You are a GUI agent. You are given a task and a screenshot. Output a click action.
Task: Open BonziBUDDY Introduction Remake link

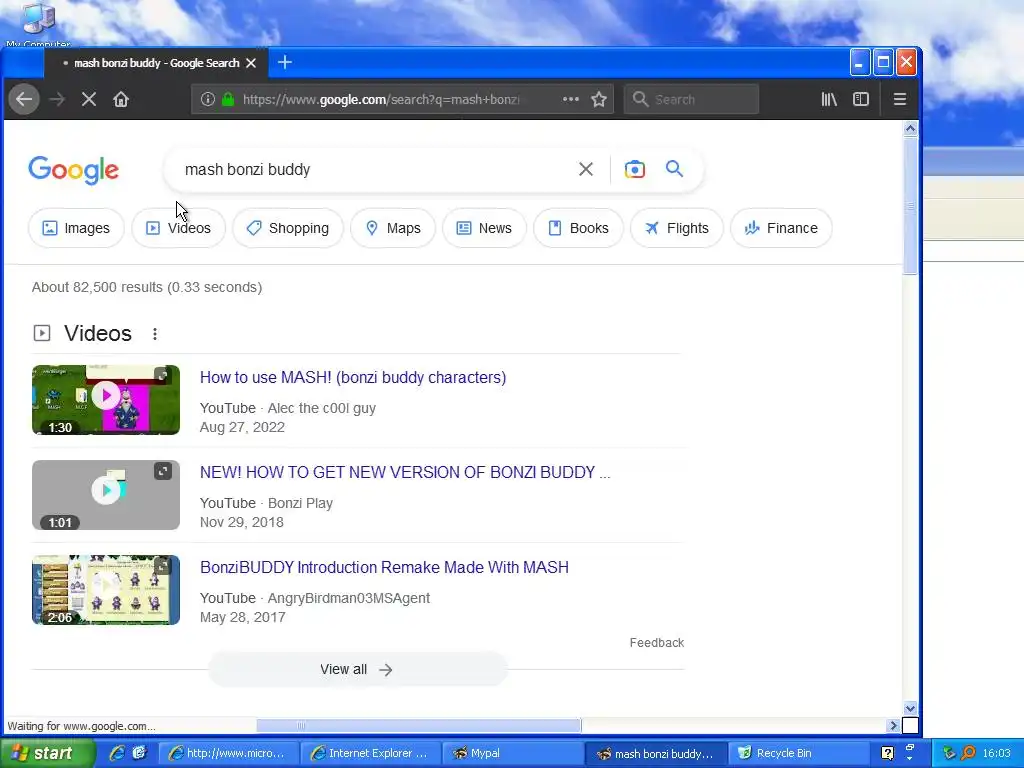click(x=384, y=567)
